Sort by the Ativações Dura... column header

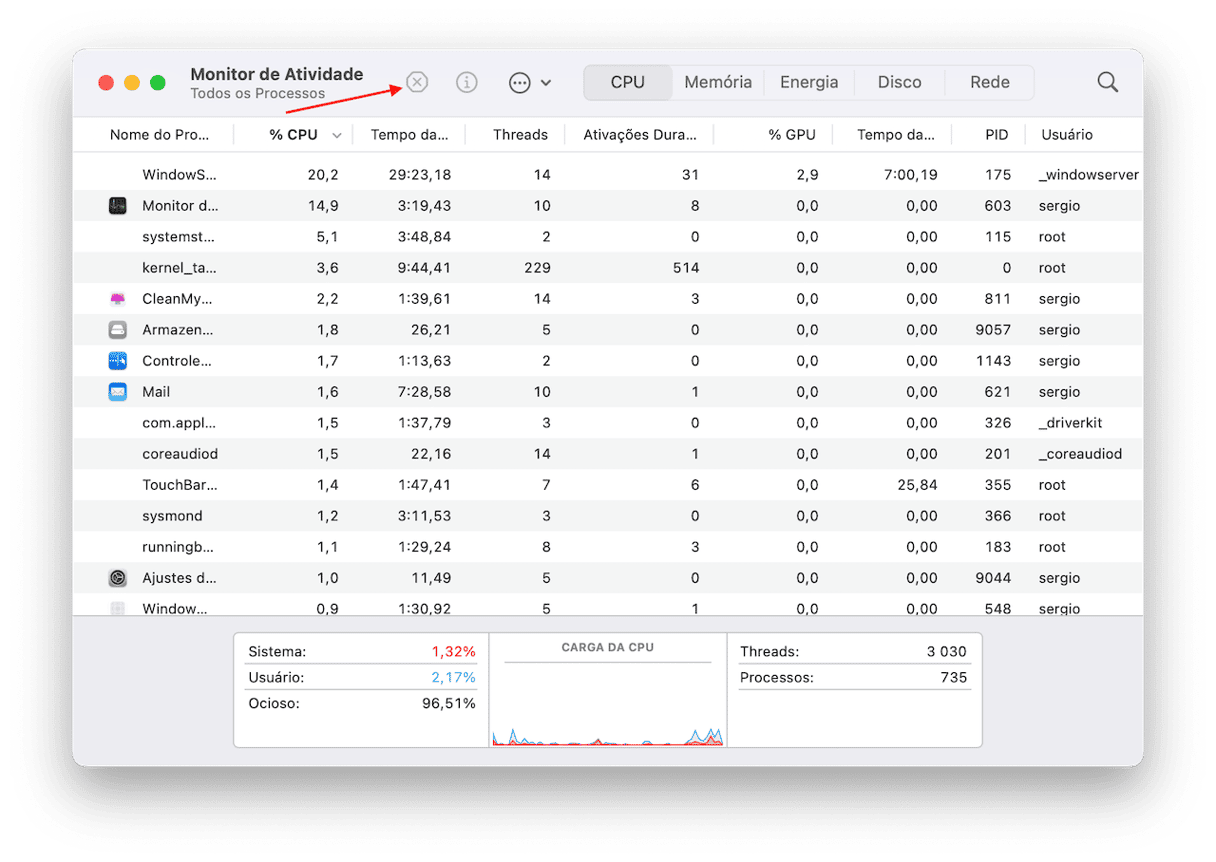point(640,135)
